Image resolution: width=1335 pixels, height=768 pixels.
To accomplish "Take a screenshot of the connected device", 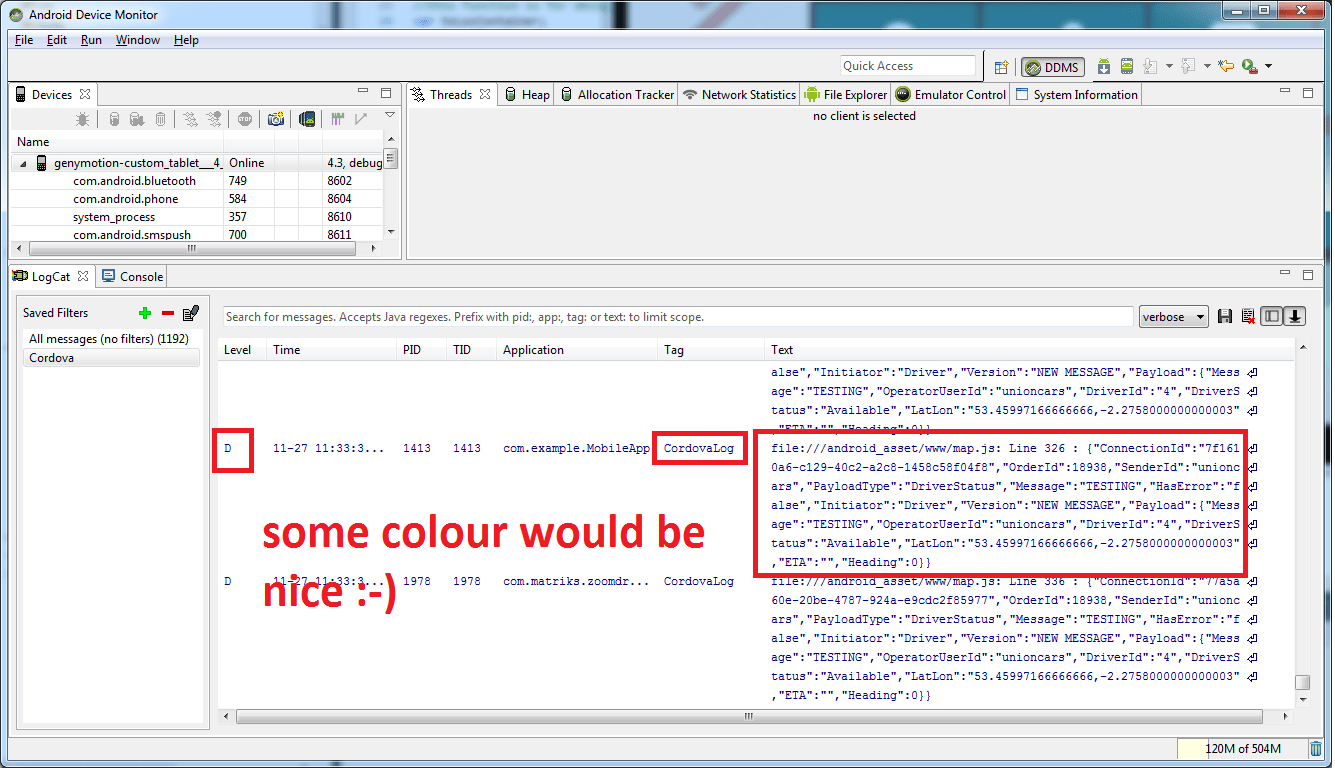I will tap(276, 119).
